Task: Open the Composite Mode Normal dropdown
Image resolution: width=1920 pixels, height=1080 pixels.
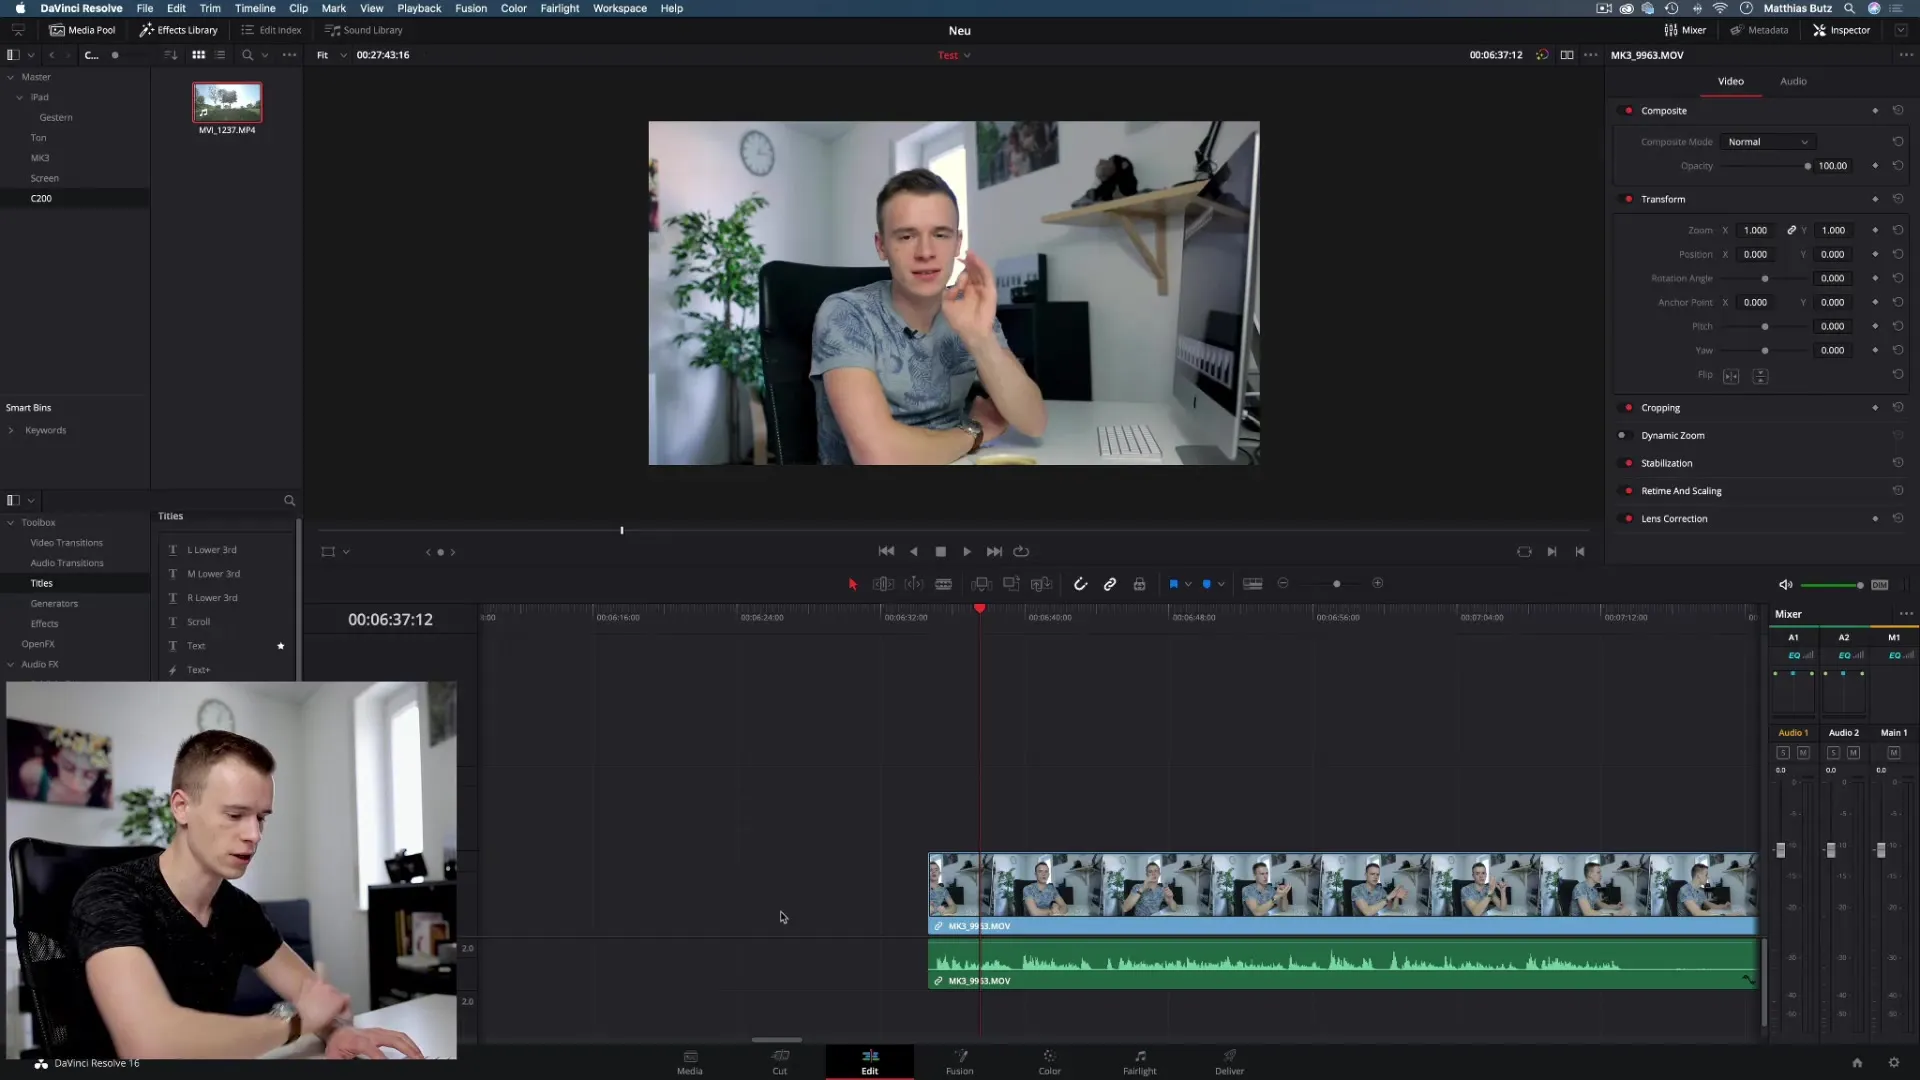Action: click(1768, 142)
